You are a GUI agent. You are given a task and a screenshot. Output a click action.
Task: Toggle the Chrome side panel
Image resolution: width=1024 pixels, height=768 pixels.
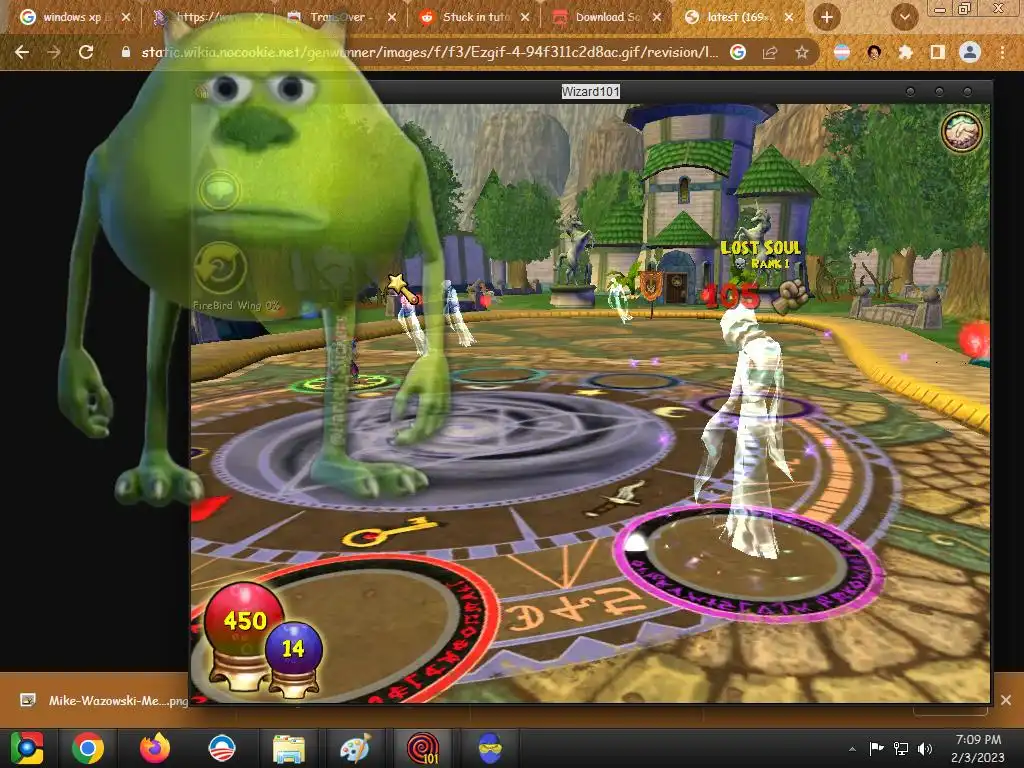click(x=937, y=52)
